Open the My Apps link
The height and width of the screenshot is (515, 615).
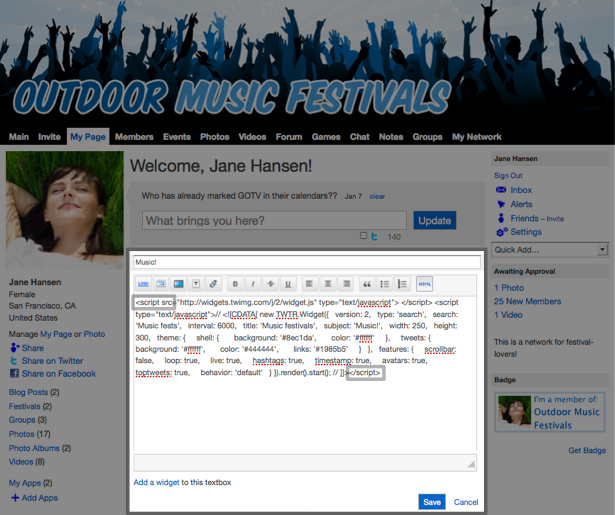(25, 483)
